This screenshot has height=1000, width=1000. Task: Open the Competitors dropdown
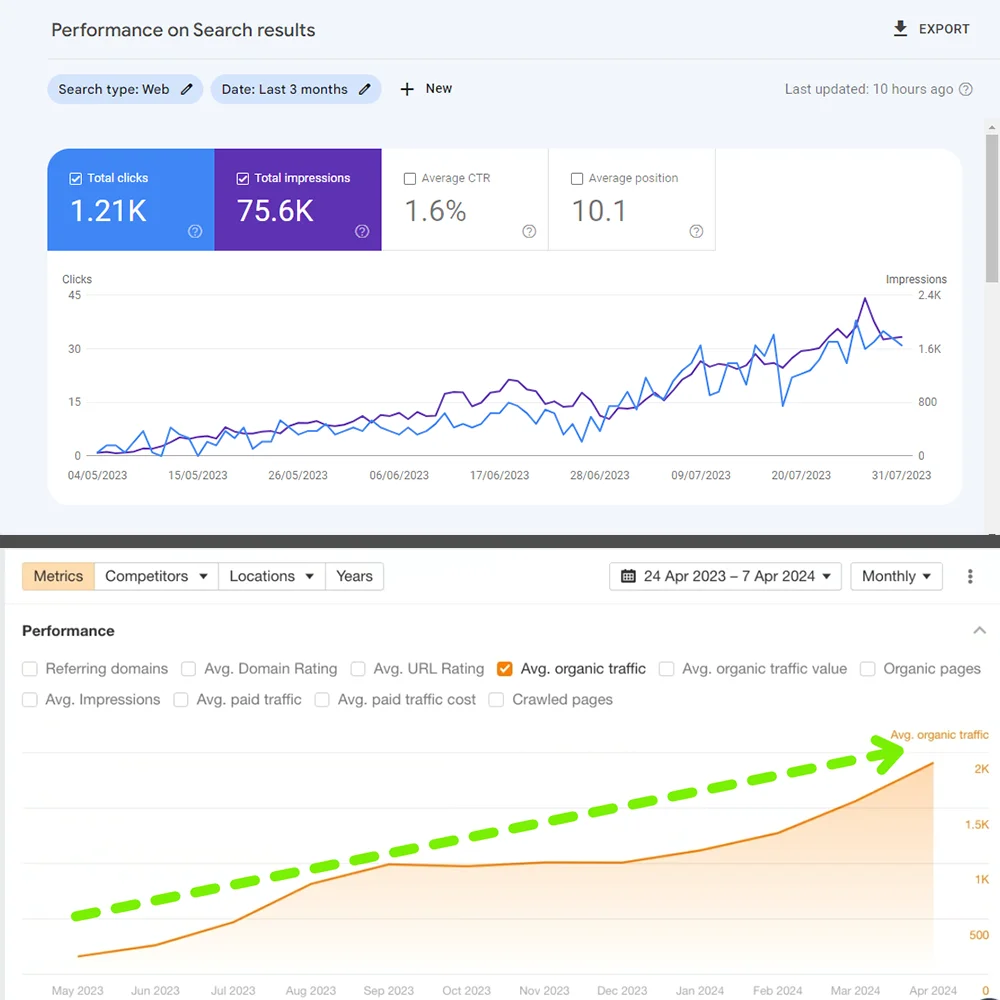coord(156,576)
